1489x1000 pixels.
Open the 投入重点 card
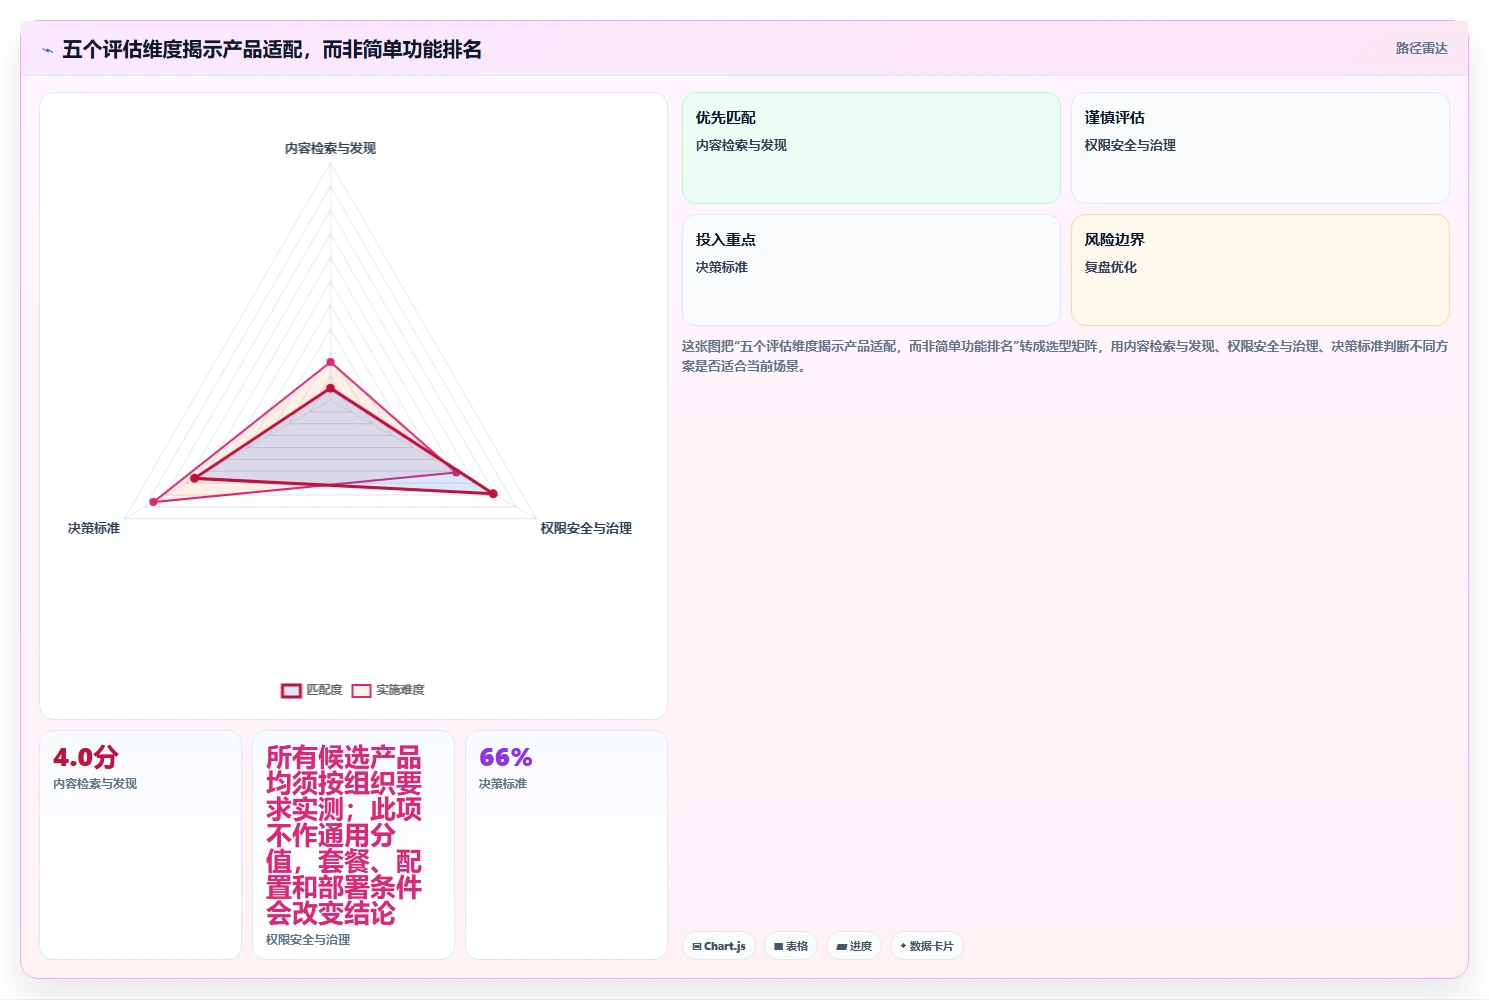click(871, 270)
